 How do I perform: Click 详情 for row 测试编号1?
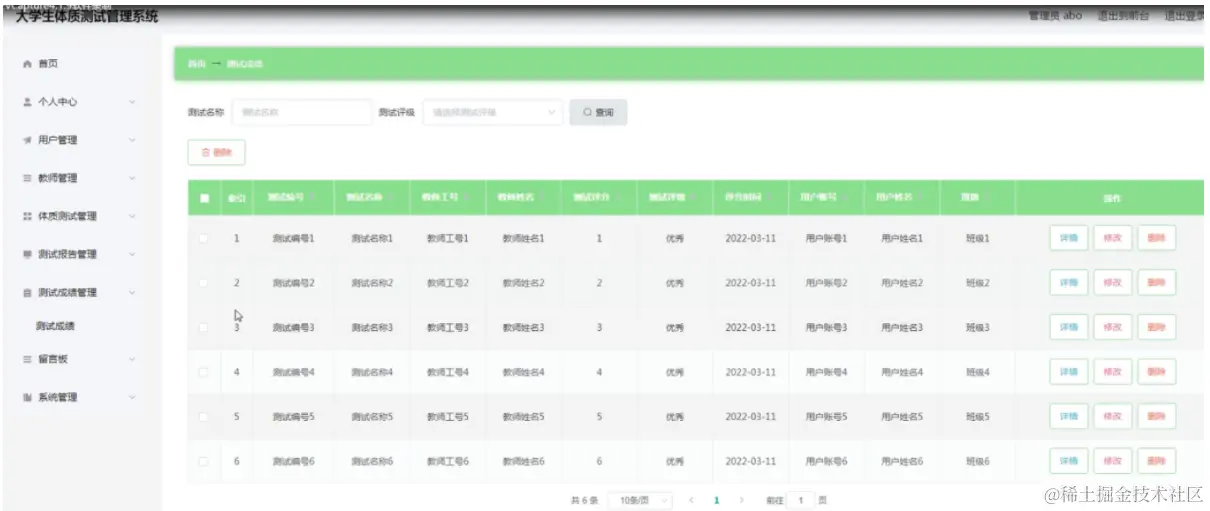coord(1069,238)
